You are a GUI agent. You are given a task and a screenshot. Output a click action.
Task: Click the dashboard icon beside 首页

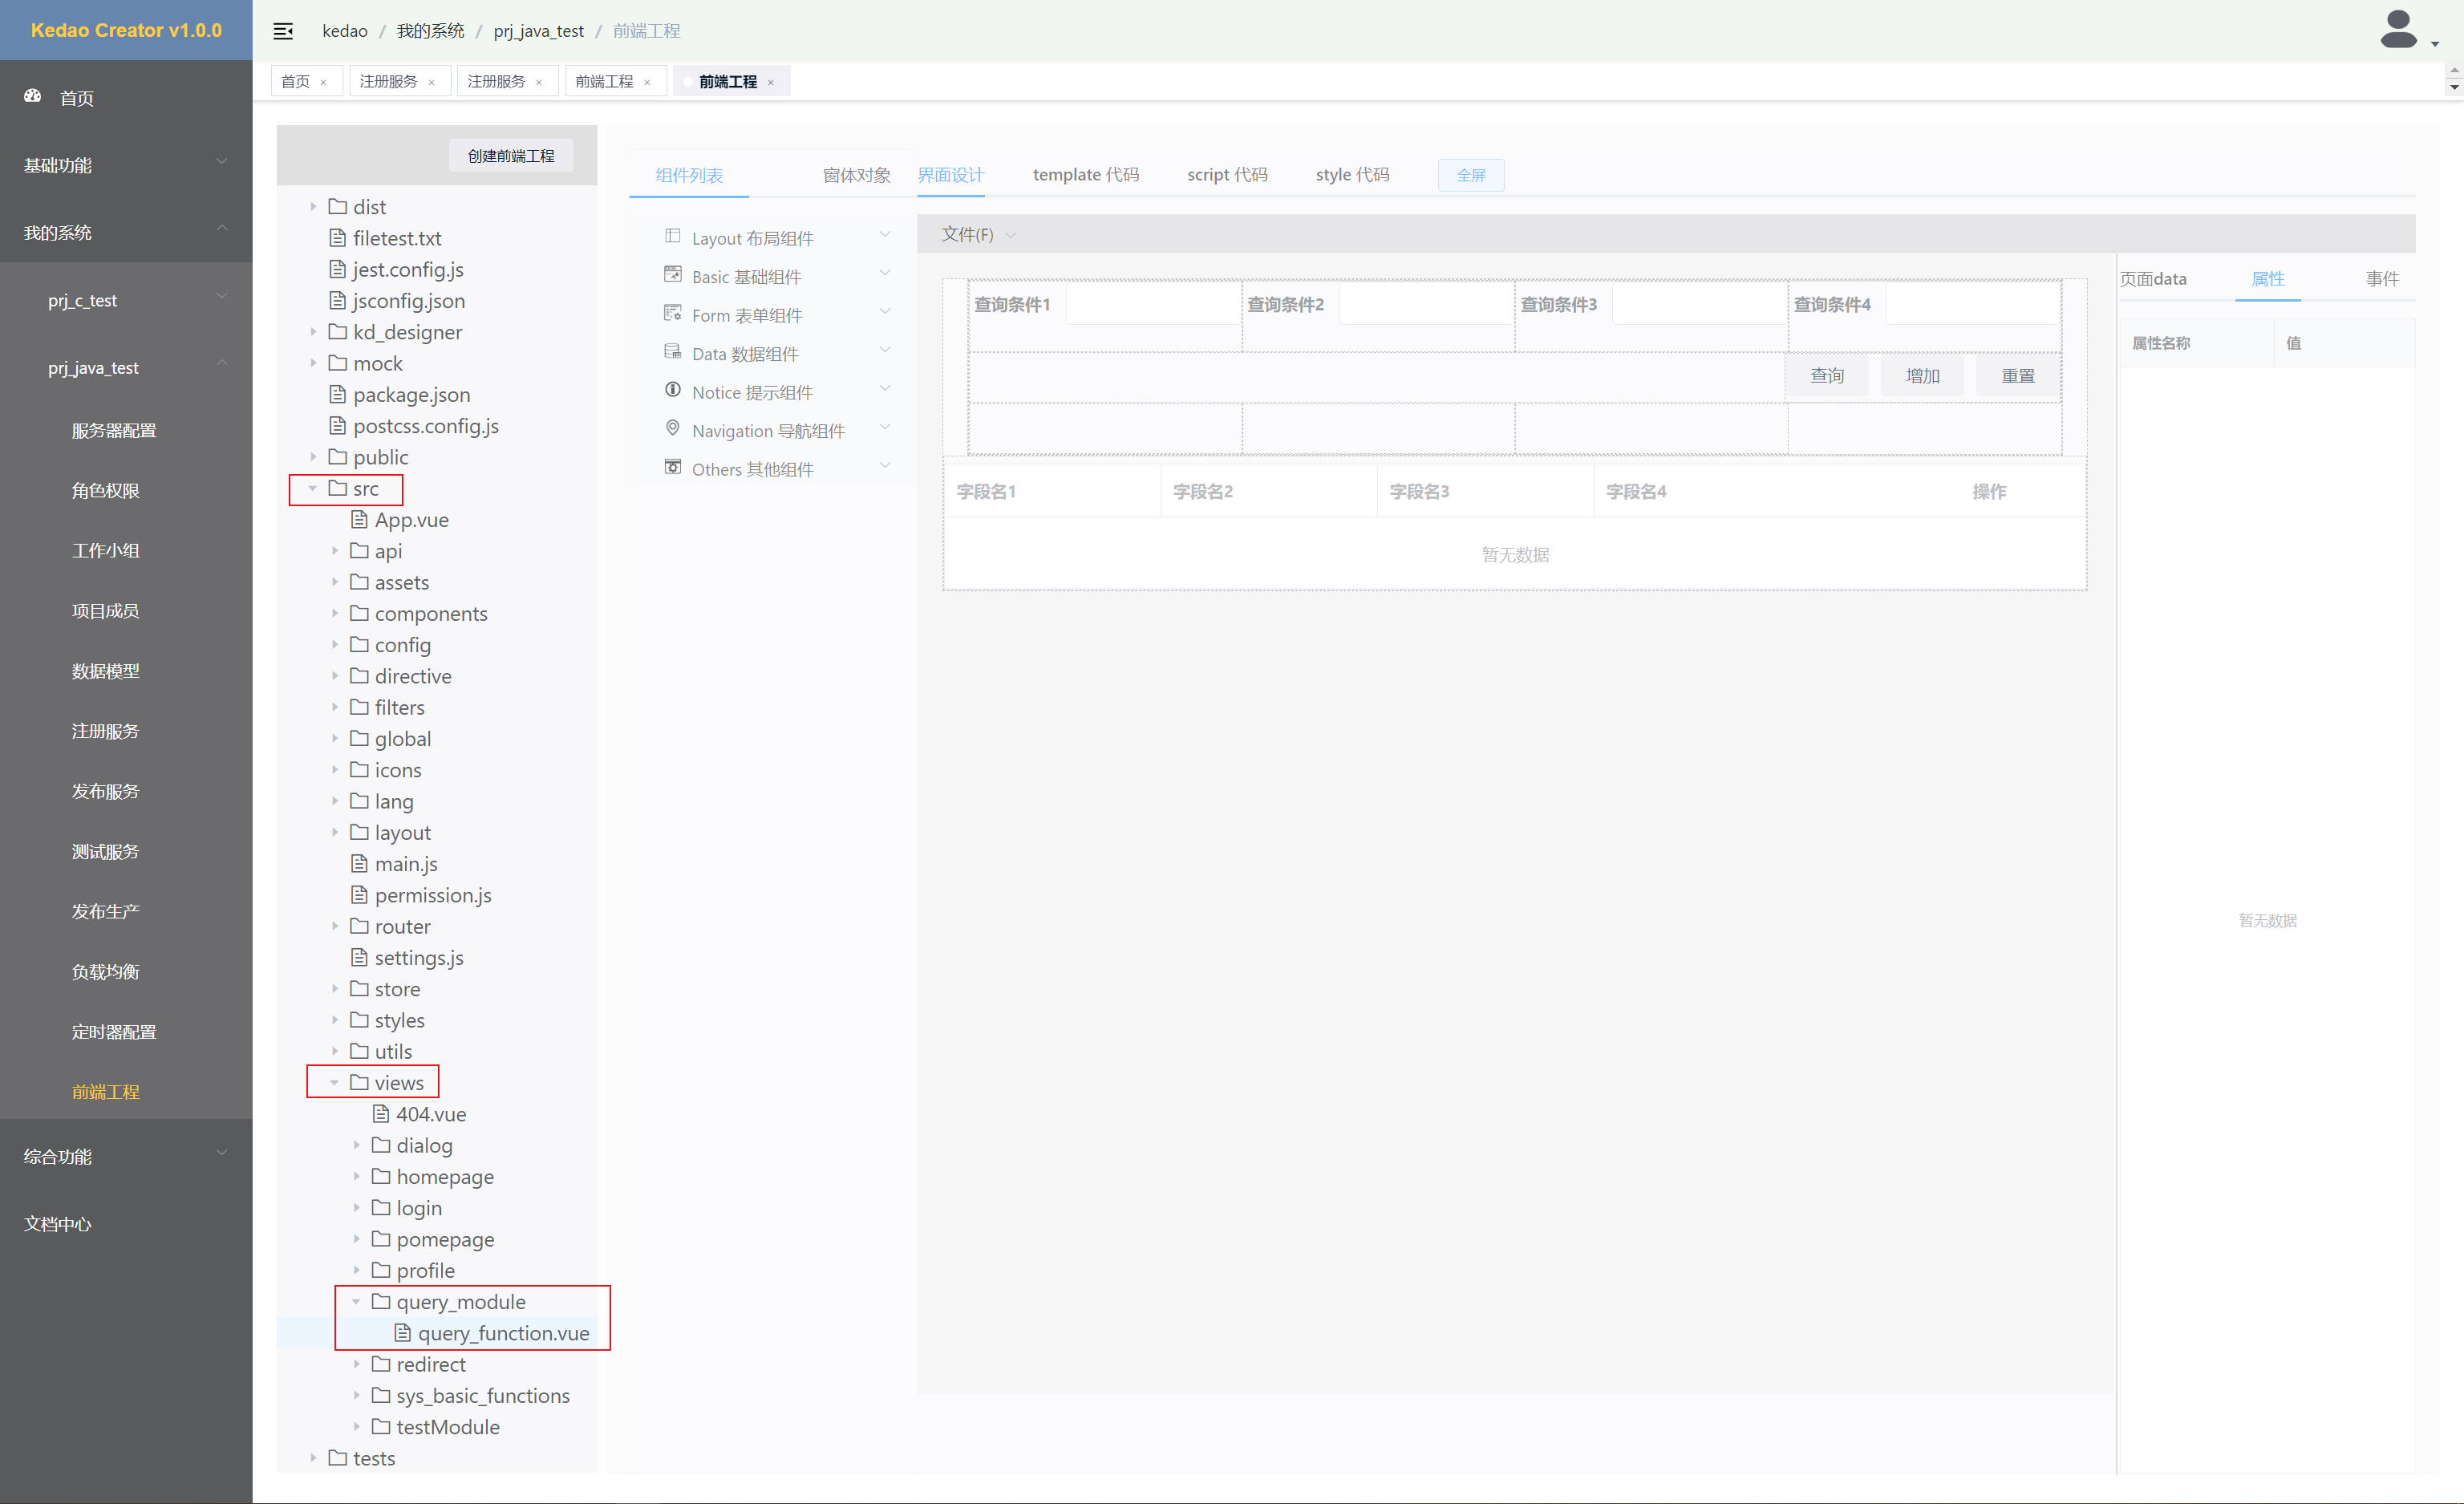coord(33,96)
